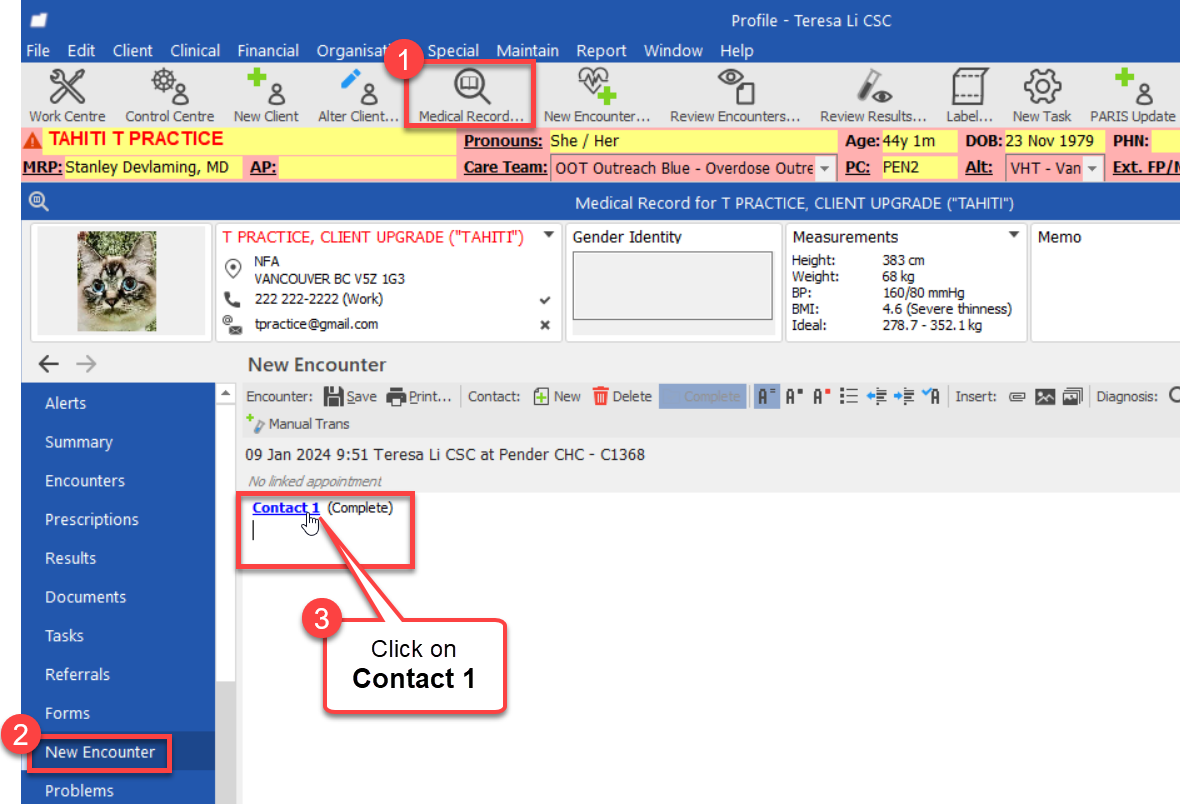Screen dimensions: 1180x804
Task: Insert an attachment with the paperclip icon
Action: 1017,397
